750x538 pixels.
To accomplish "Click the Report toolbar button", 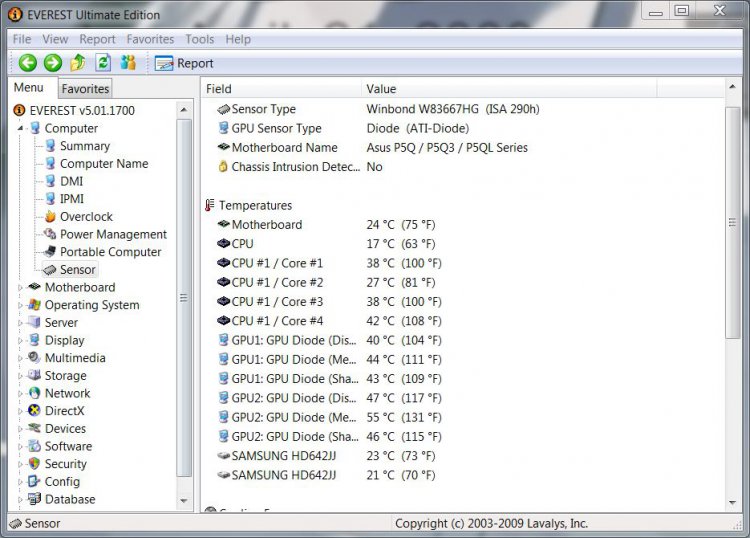I will click(x=184, y=63).
